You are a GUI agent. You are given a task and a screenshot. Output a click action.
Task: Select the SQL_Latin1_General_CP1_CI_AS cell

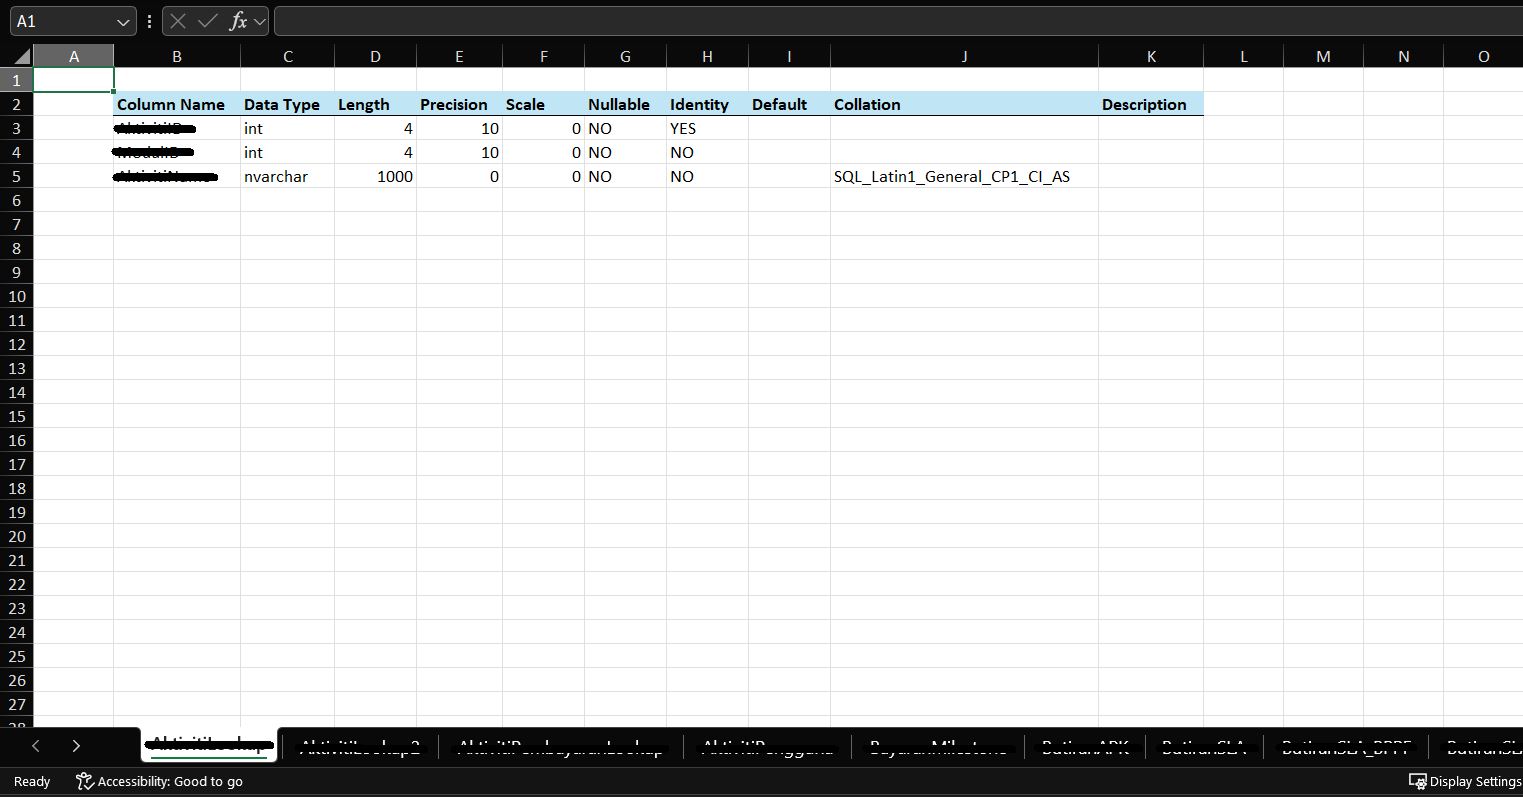pos(964,176)
